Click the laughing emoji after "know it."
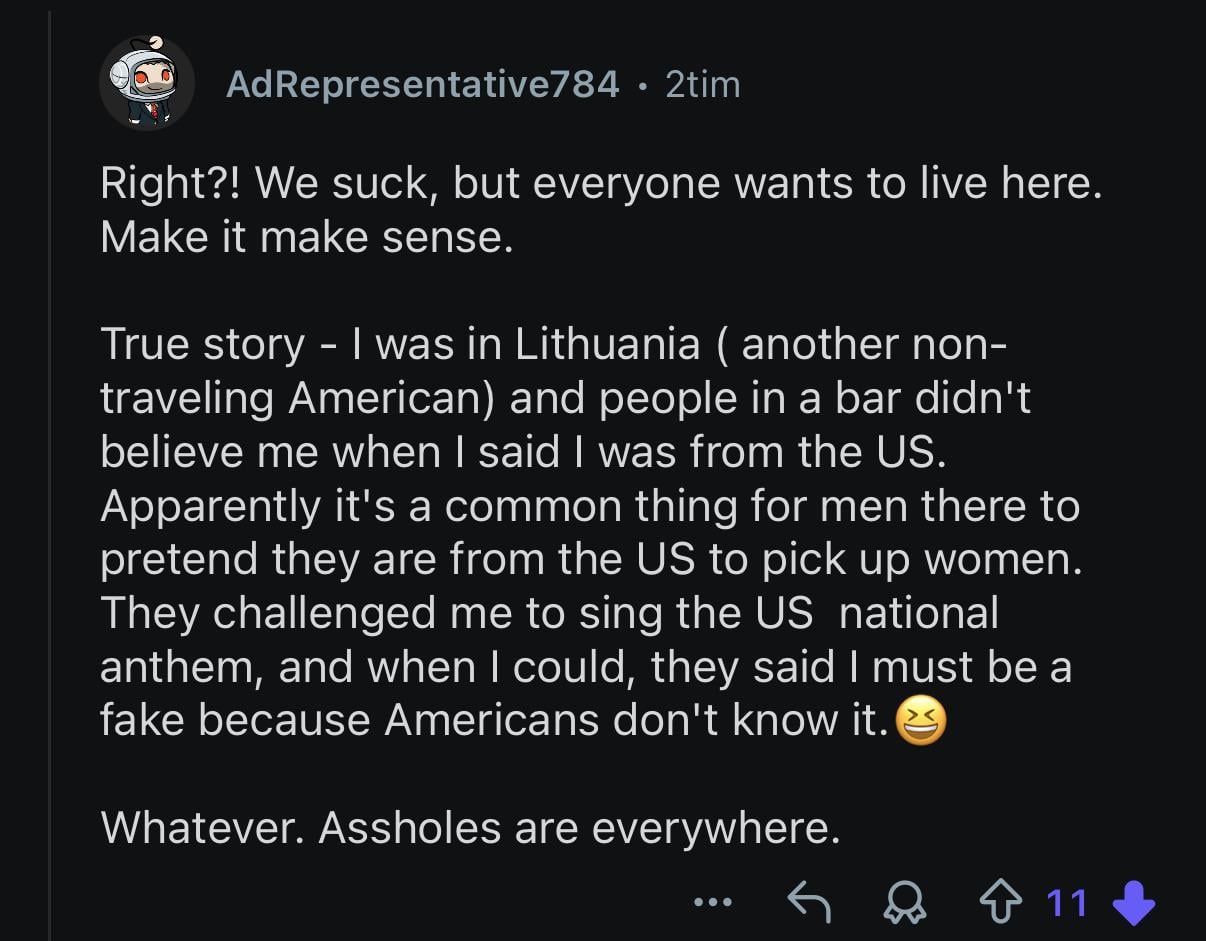Image resolution: width=1206 pixels, height=941 pixels. pyautogui.click(x=920, y=721)
